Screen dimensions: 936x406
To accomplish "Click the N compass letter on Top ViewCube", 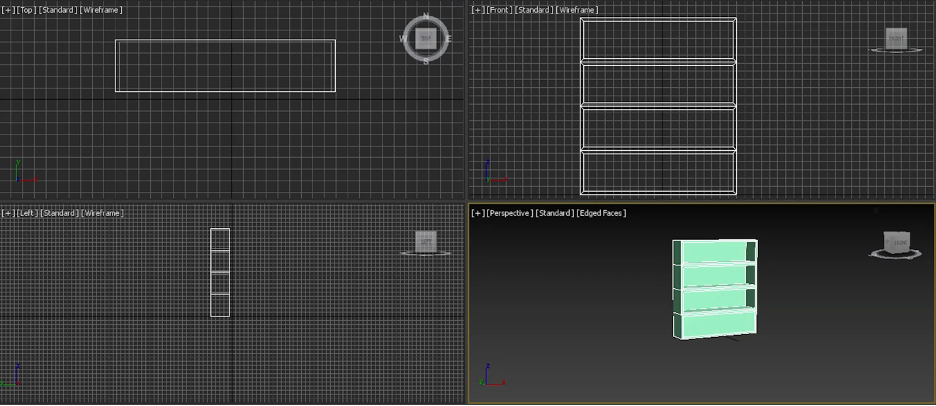I will point(427,17).
